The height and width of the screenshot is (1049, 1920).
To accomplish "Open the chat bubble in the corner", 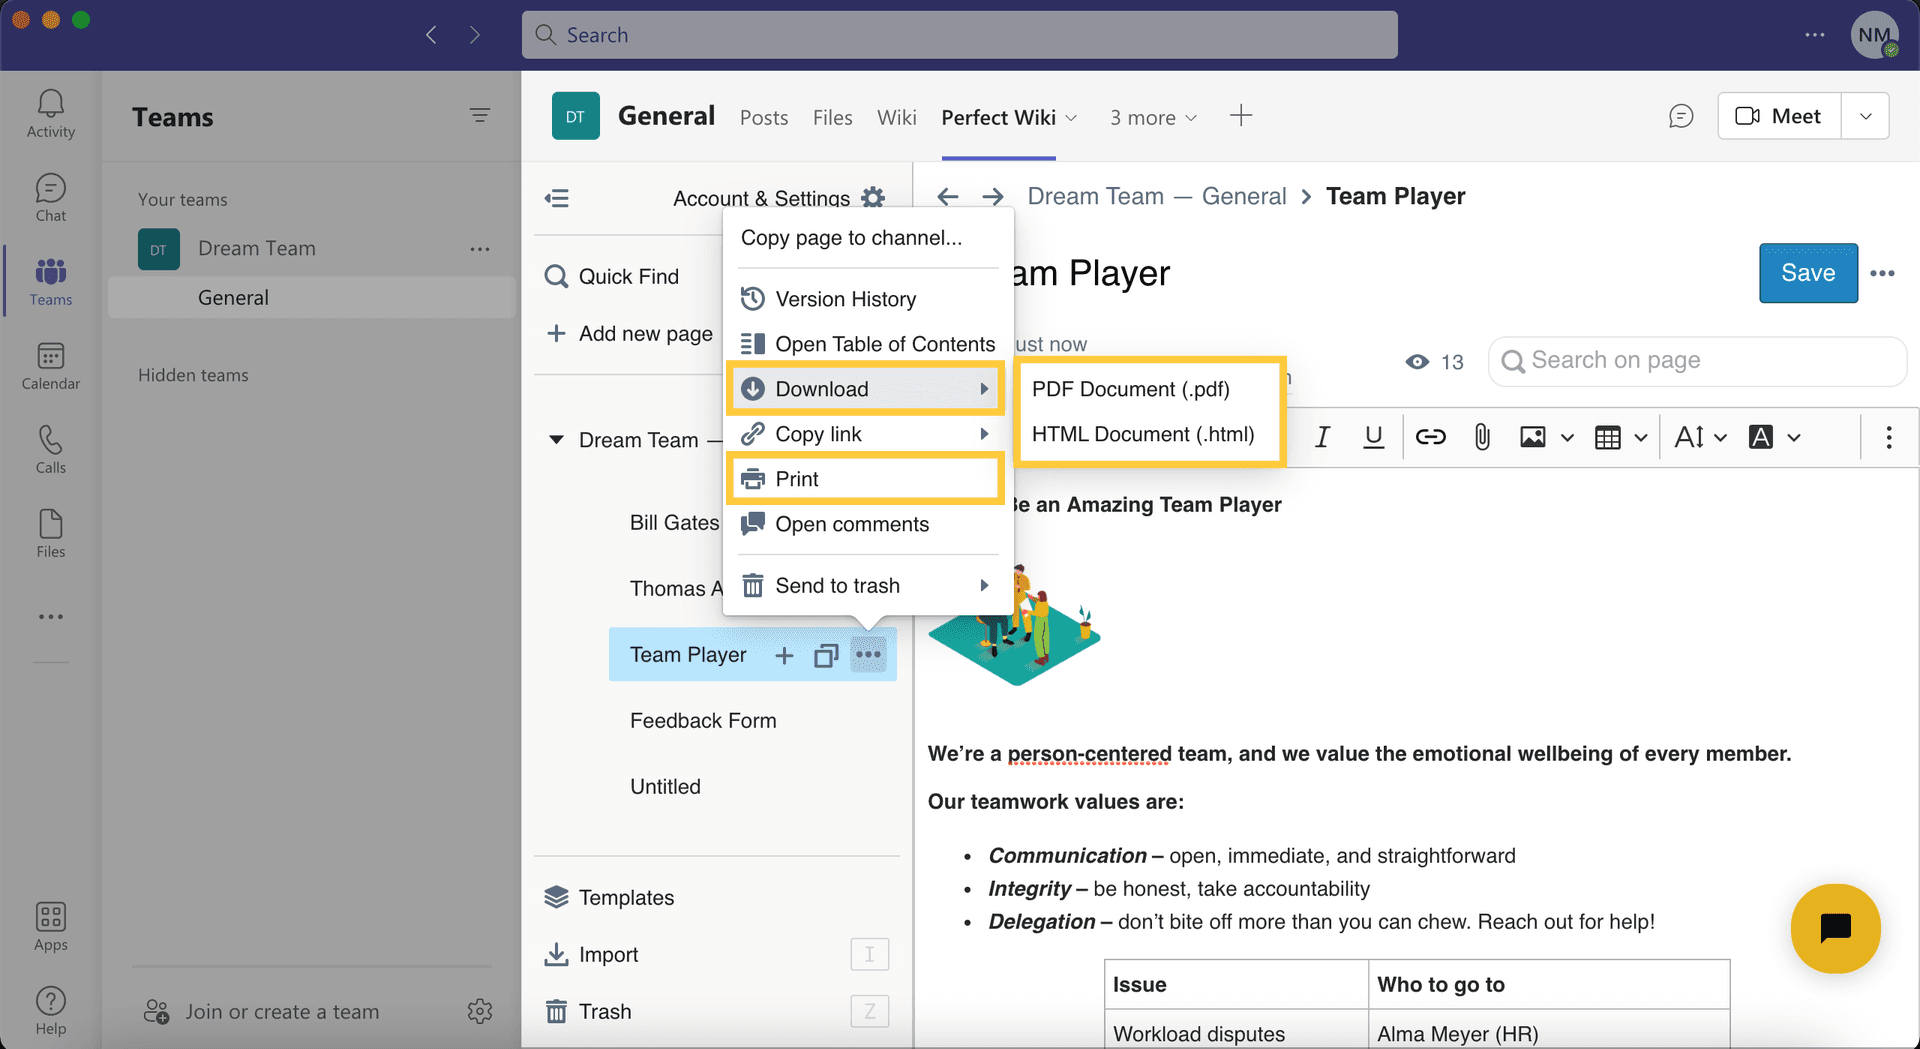I will [x=1835, y=929].
